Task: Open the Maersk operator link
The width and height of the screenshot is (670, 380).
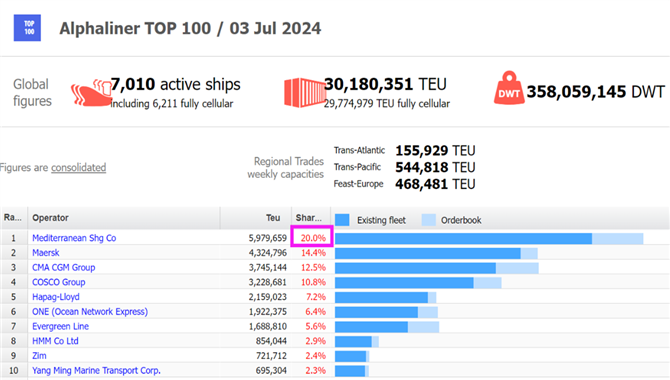Action: pyautogui.click(x=46, y=253)
